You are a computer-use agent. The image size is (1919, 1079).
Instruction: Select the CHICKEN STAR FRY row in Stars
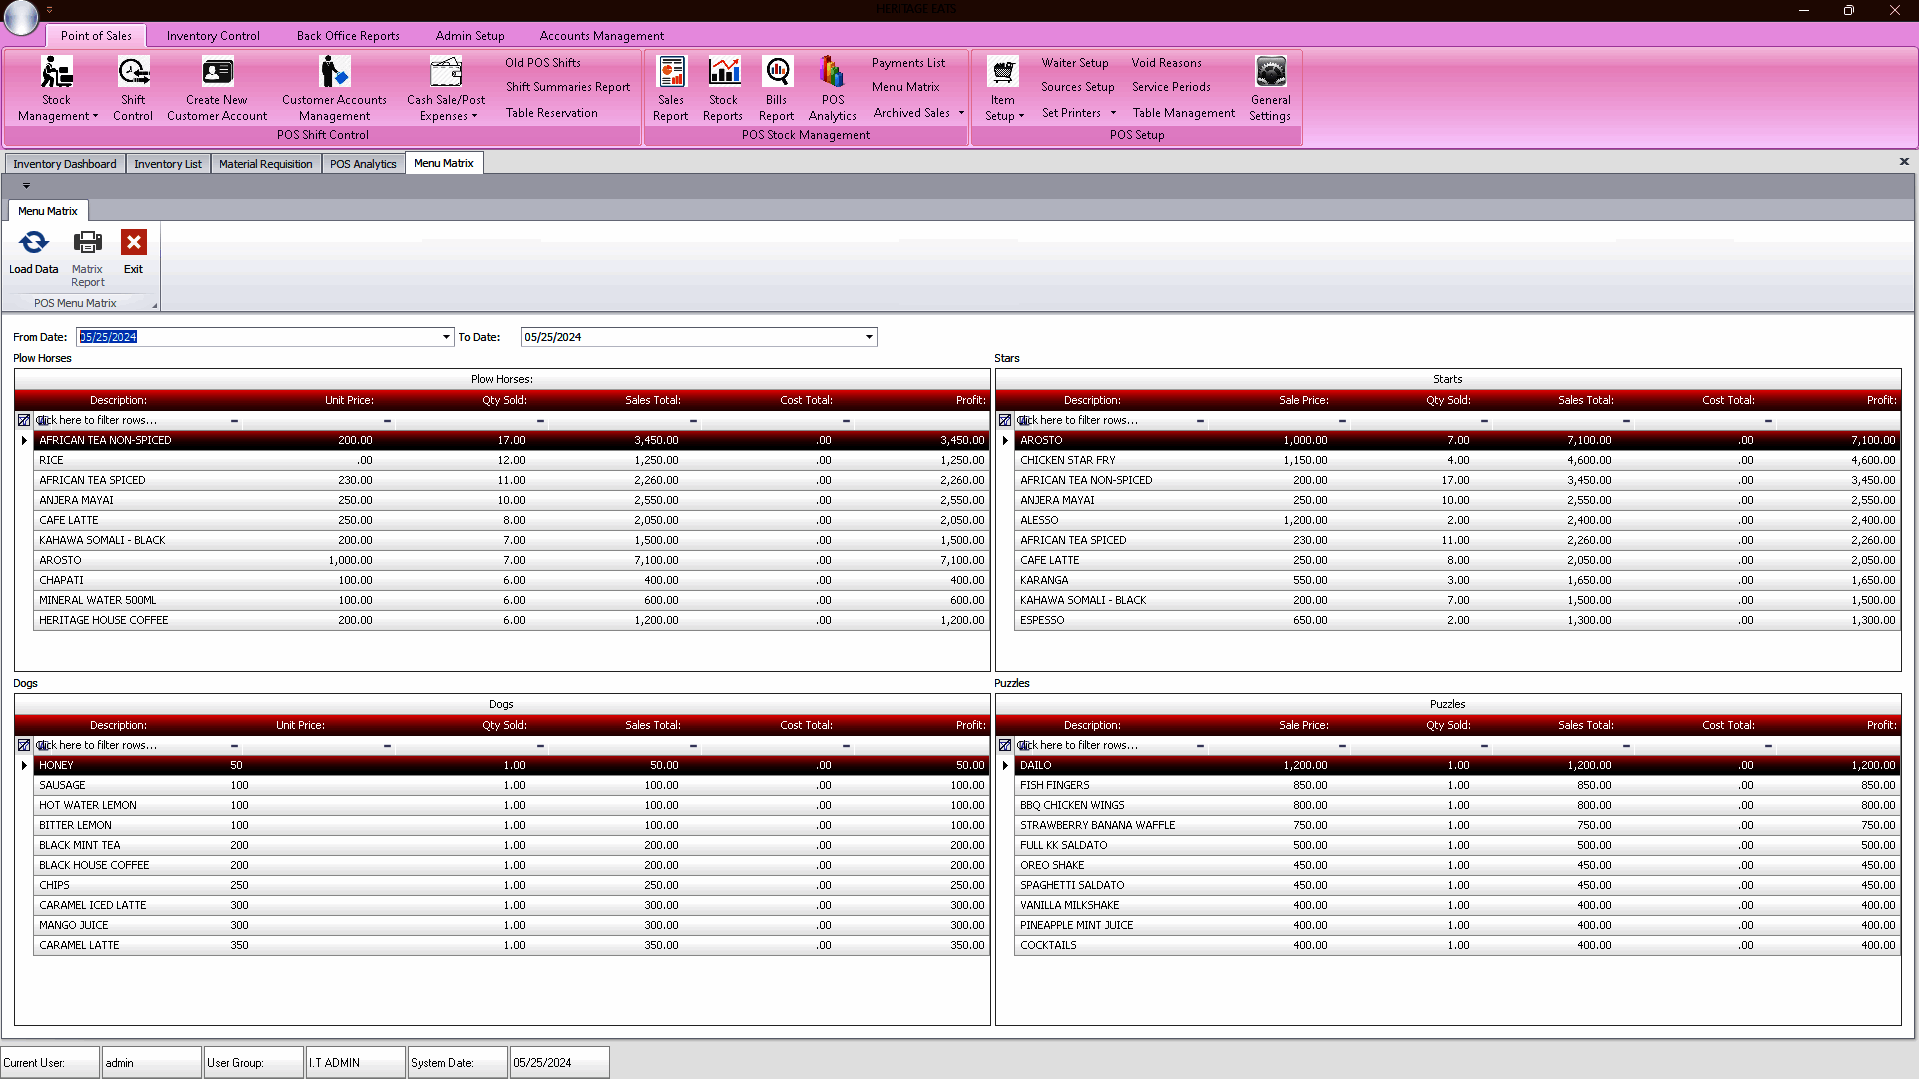[x=1067, y=460]
